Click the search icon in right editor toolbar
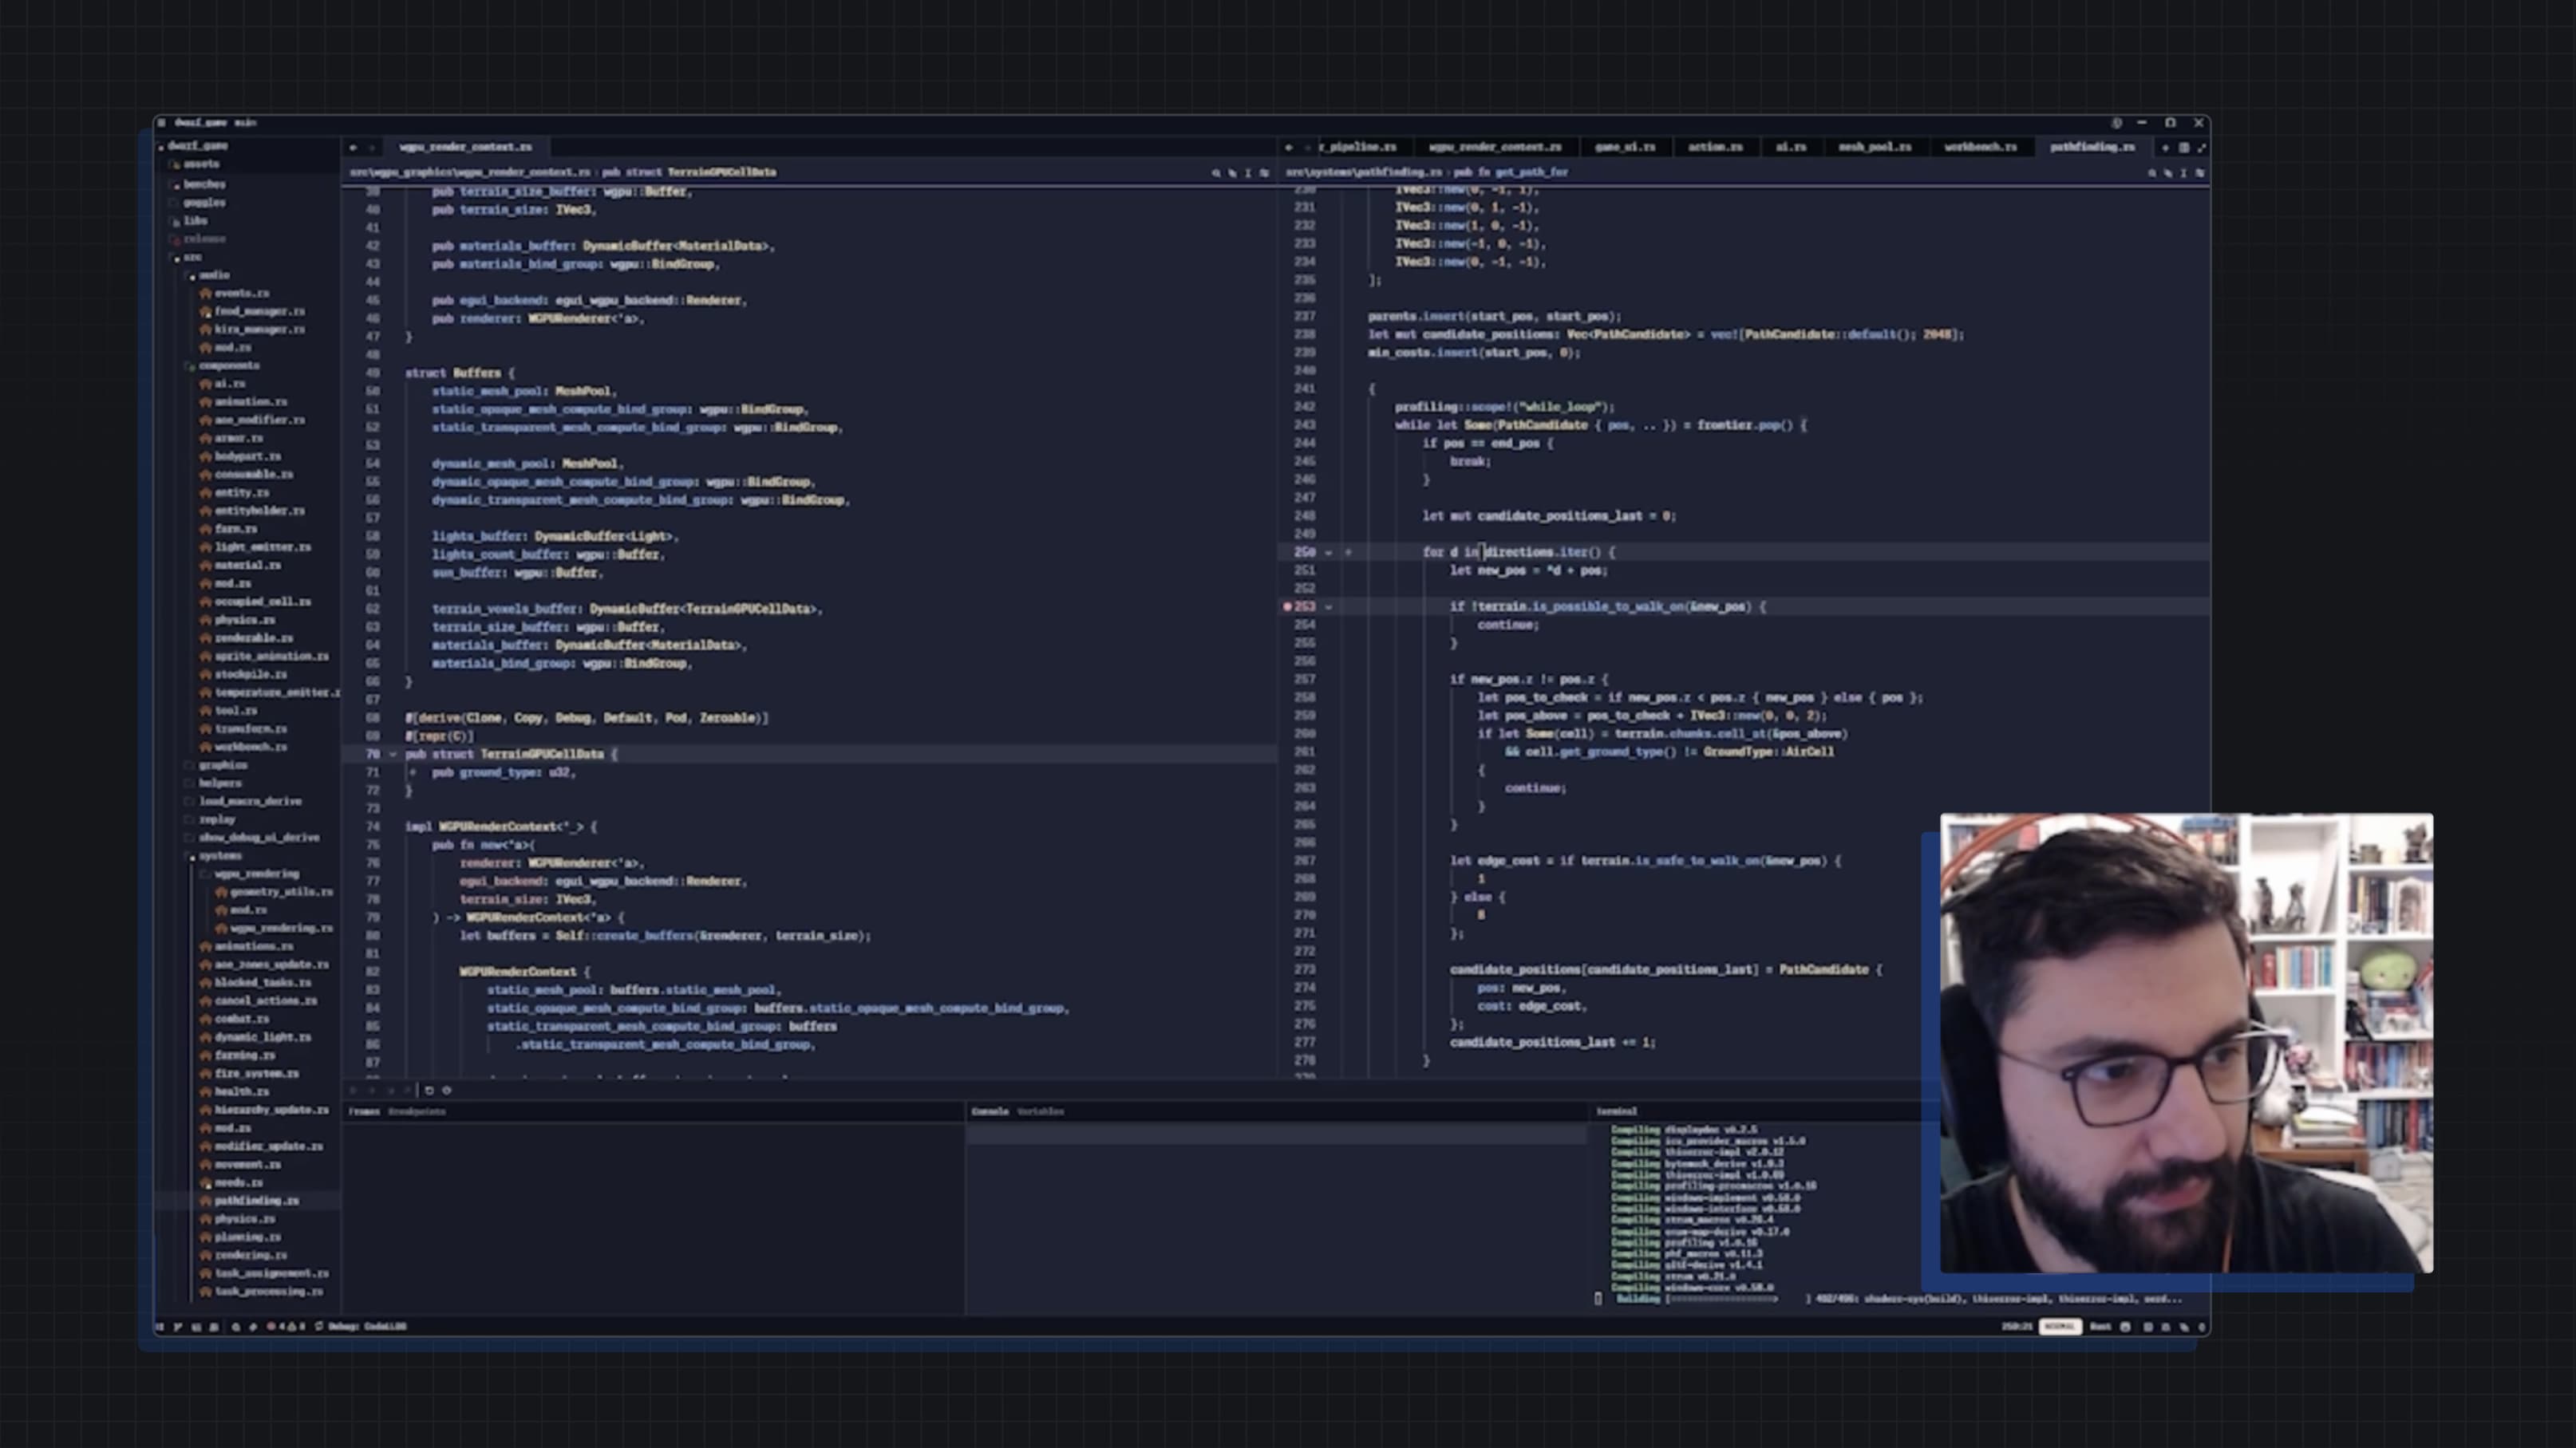 (2151, 173)
